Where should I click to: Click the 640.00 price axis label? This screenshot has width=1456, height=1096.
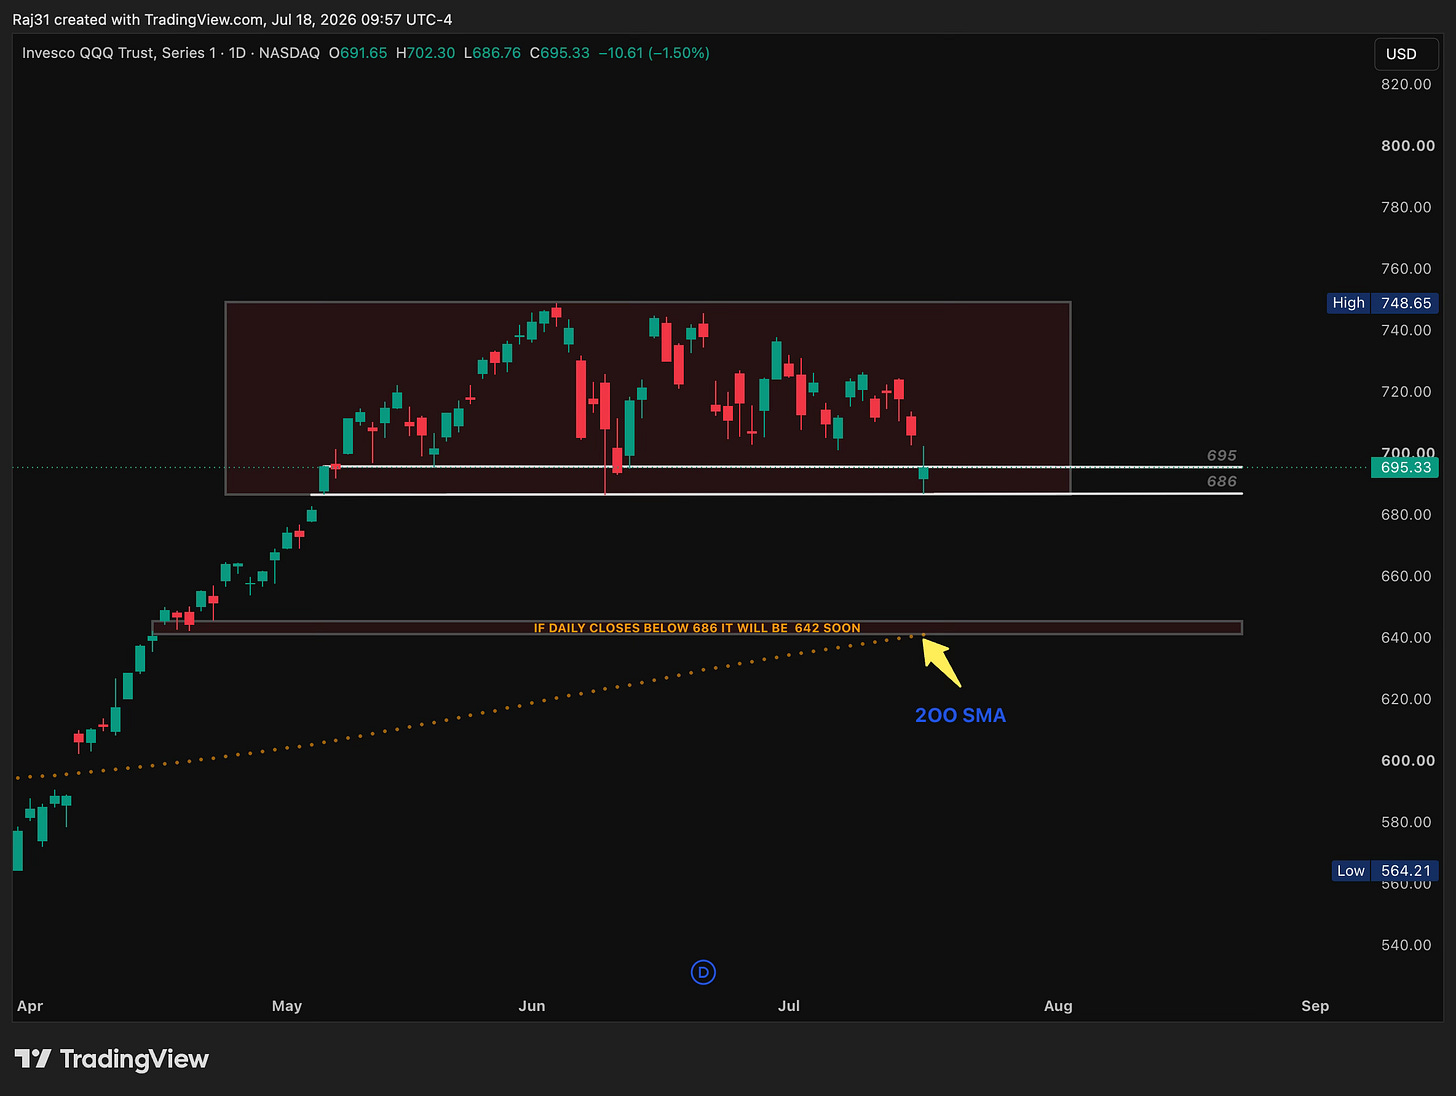pyautogui.click(x=1407, y=638)
